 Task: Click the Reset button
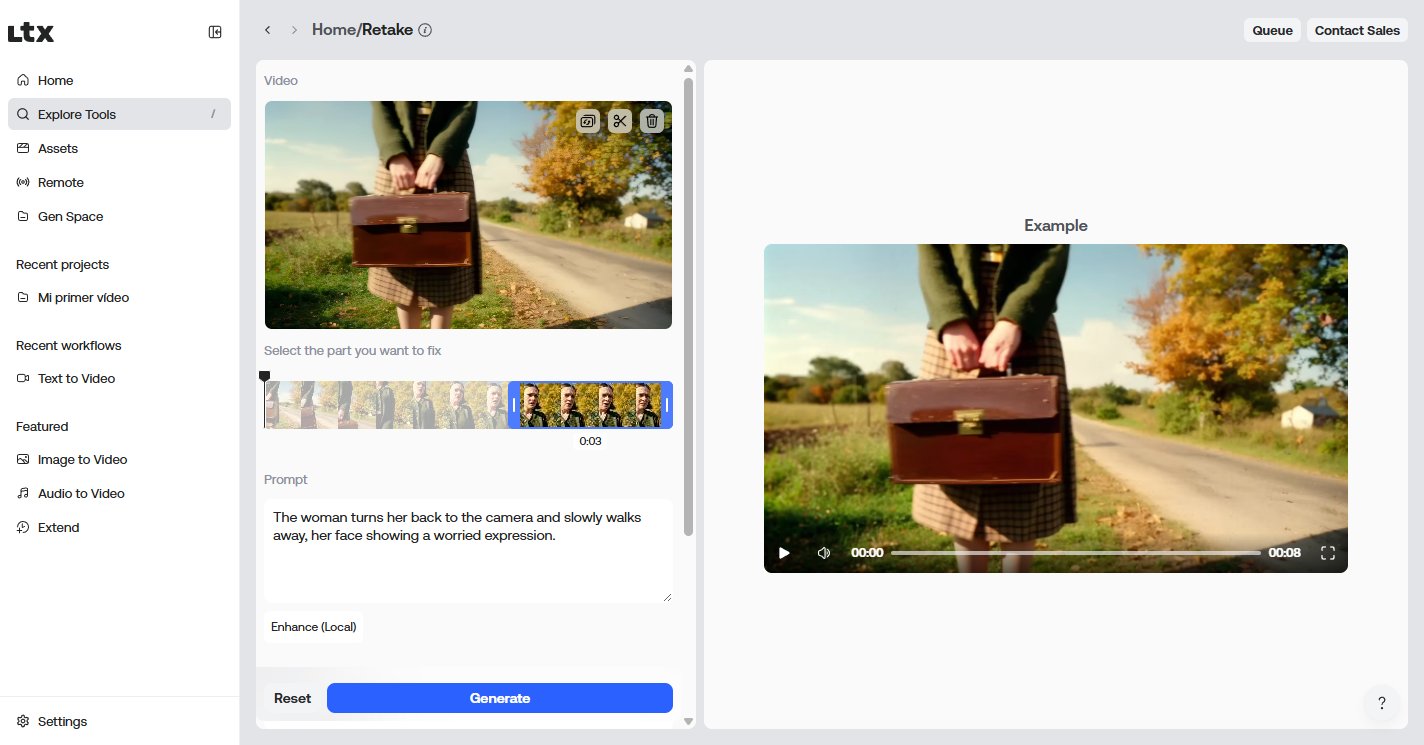tap(292, 698)
